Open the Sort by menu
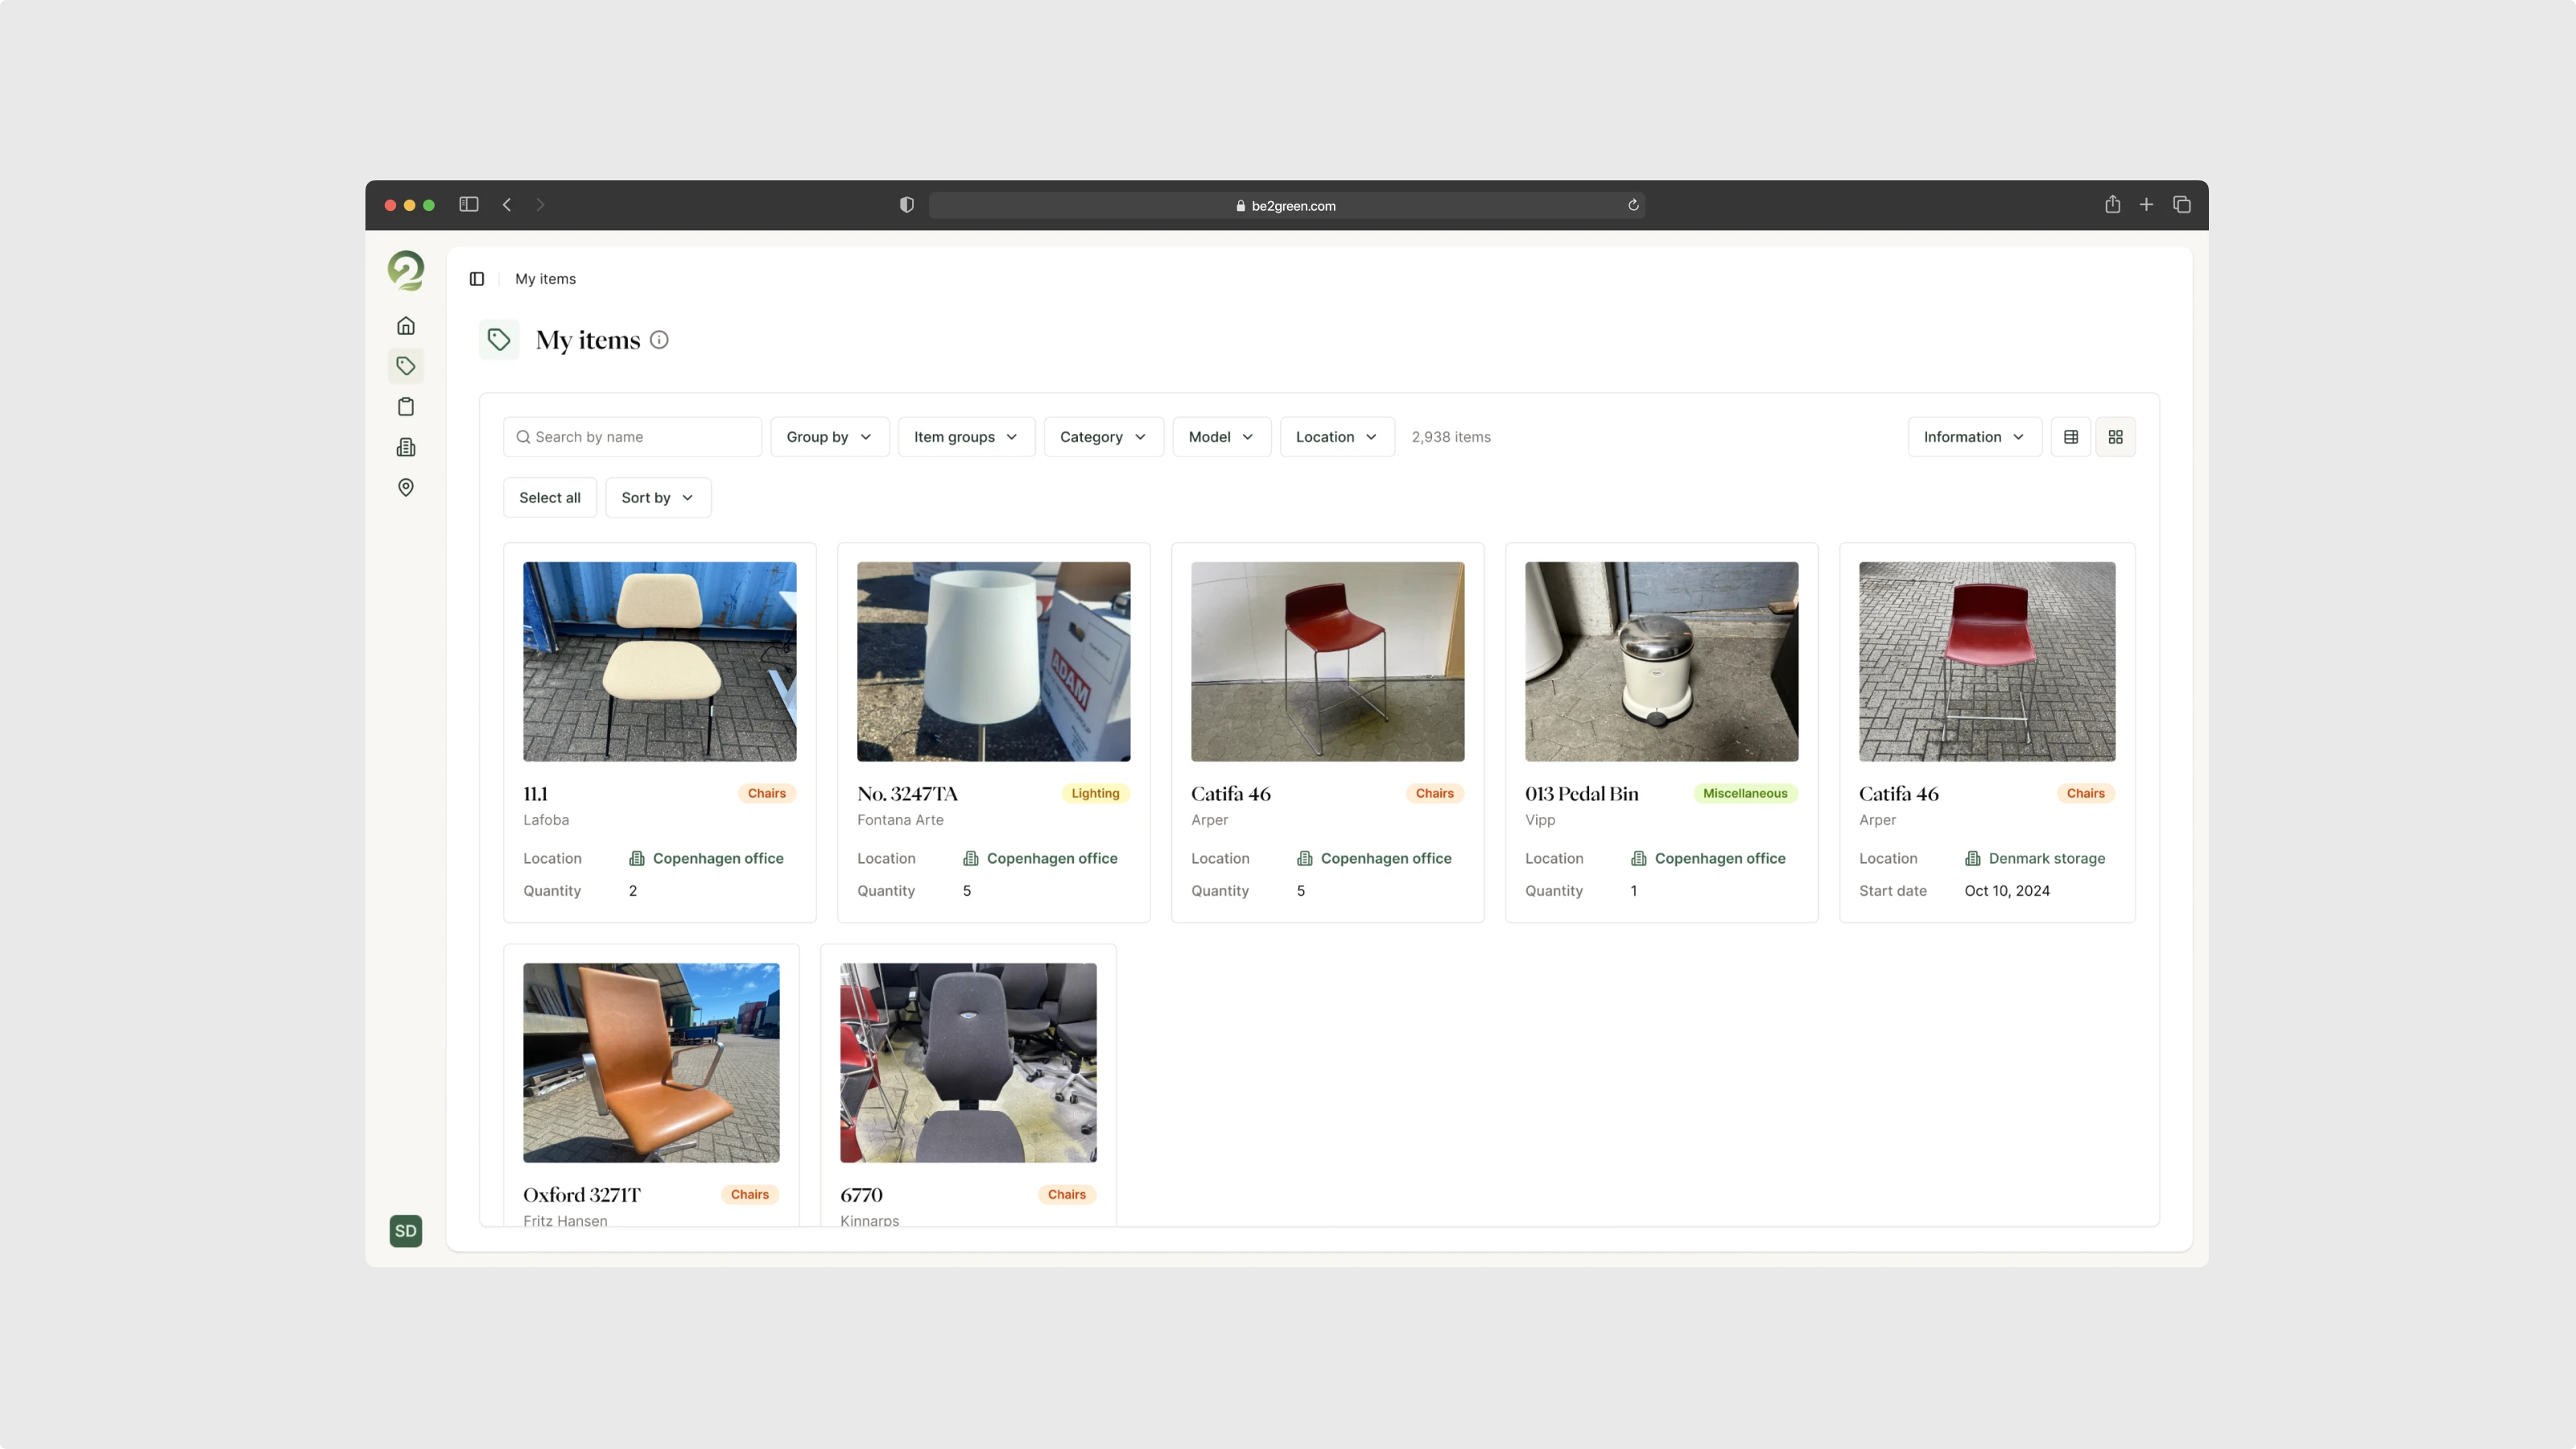 pyautogui.click(x=657, y=498)
